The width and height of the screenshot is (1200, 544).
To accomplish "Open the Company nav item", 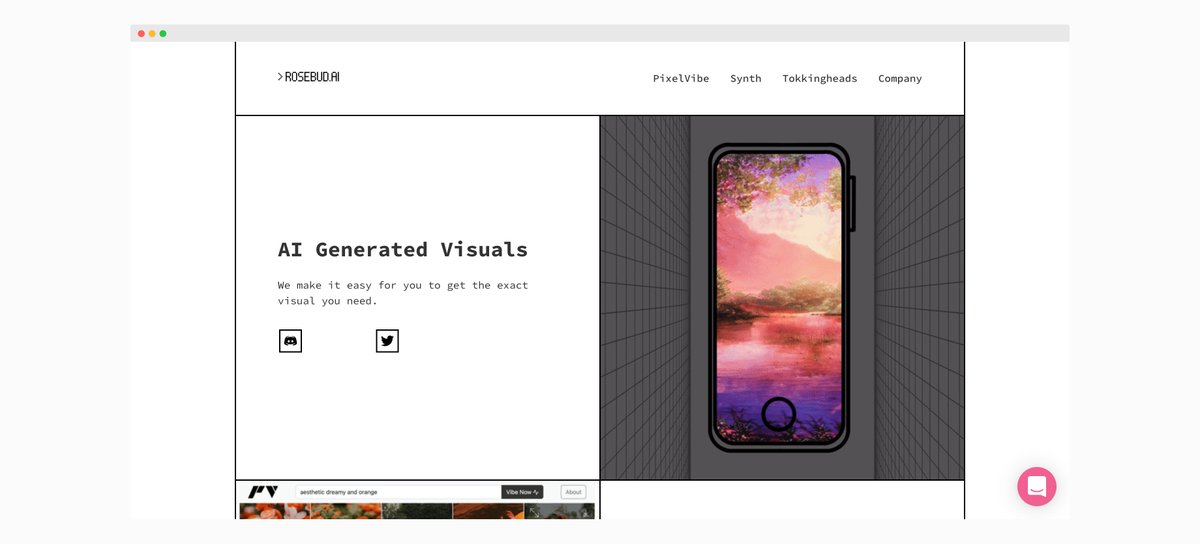I will (900, 78).
